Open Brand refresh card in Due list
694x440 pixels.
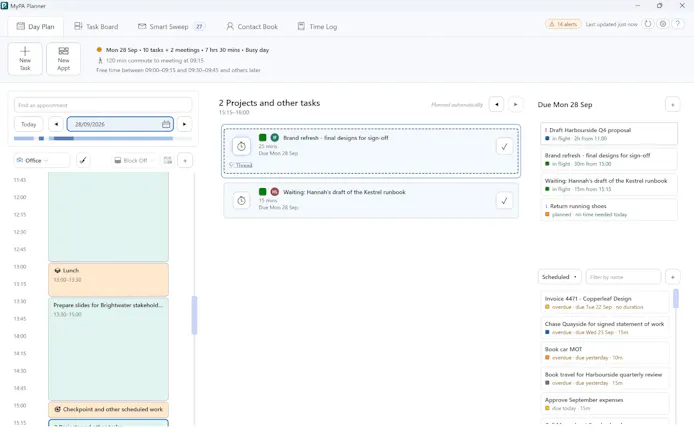pos(609,159)
